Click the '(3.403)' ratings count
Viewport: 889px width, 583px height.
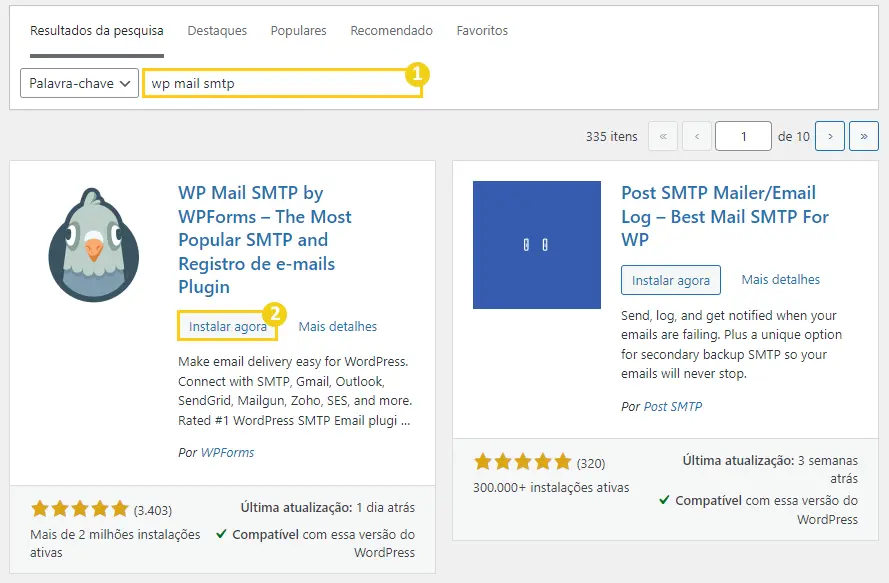click(153, 510)
